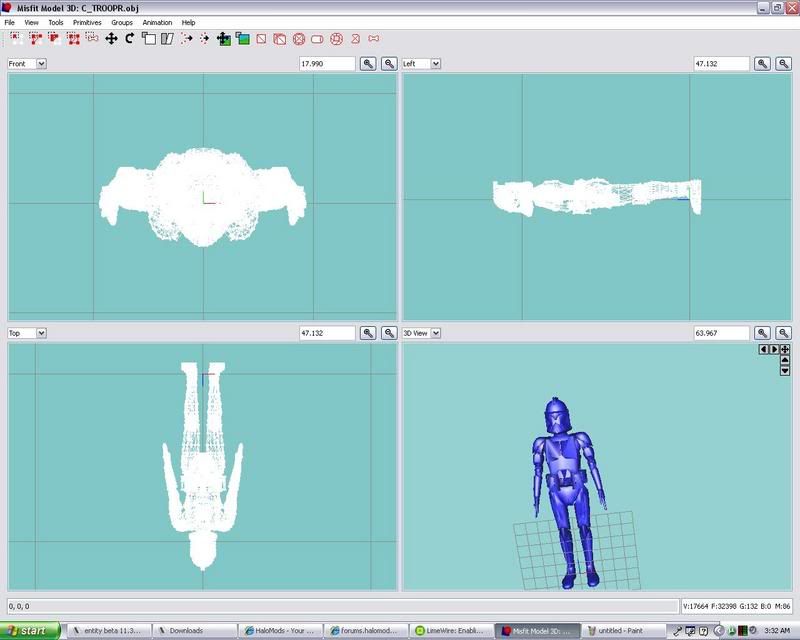Switch to Downloads taskbar window
800x640 pixels.
[x=195, y=631]
